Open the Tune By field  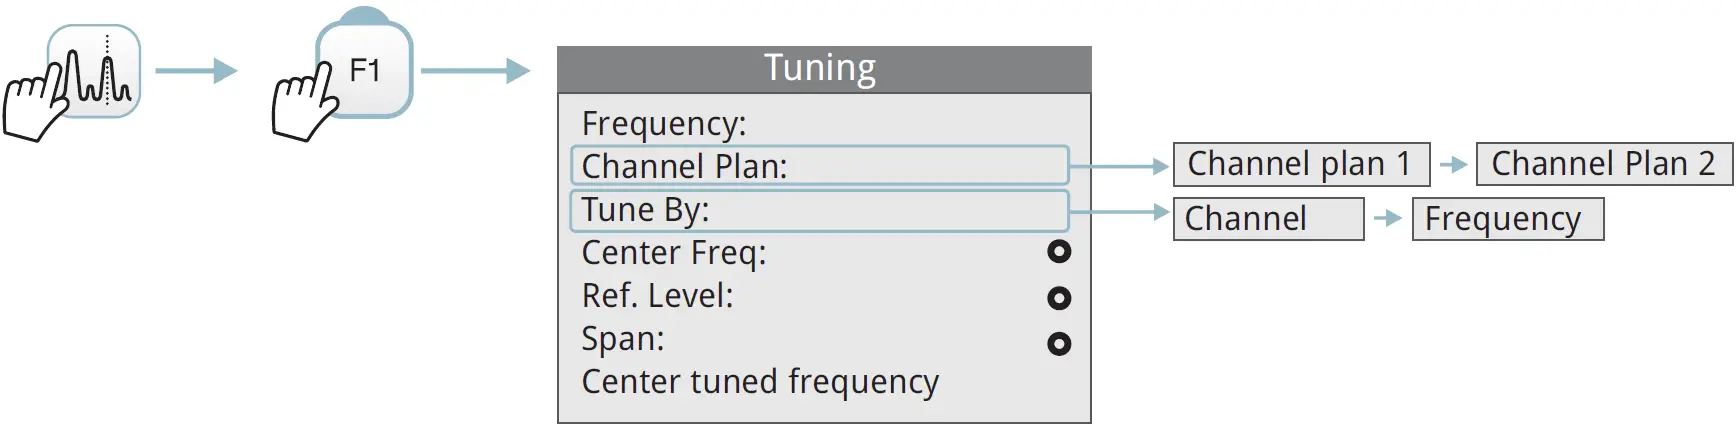point(819,211)
